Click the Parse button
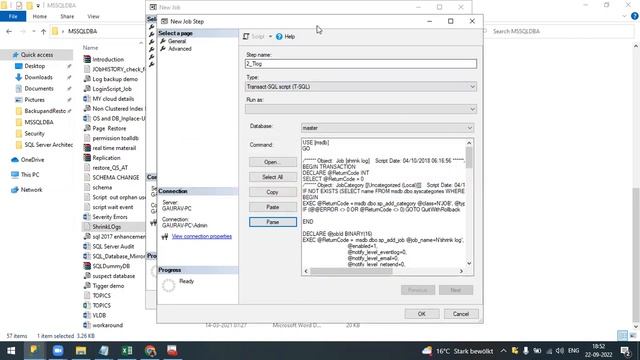The image size is (640, 360). (273, 222)
